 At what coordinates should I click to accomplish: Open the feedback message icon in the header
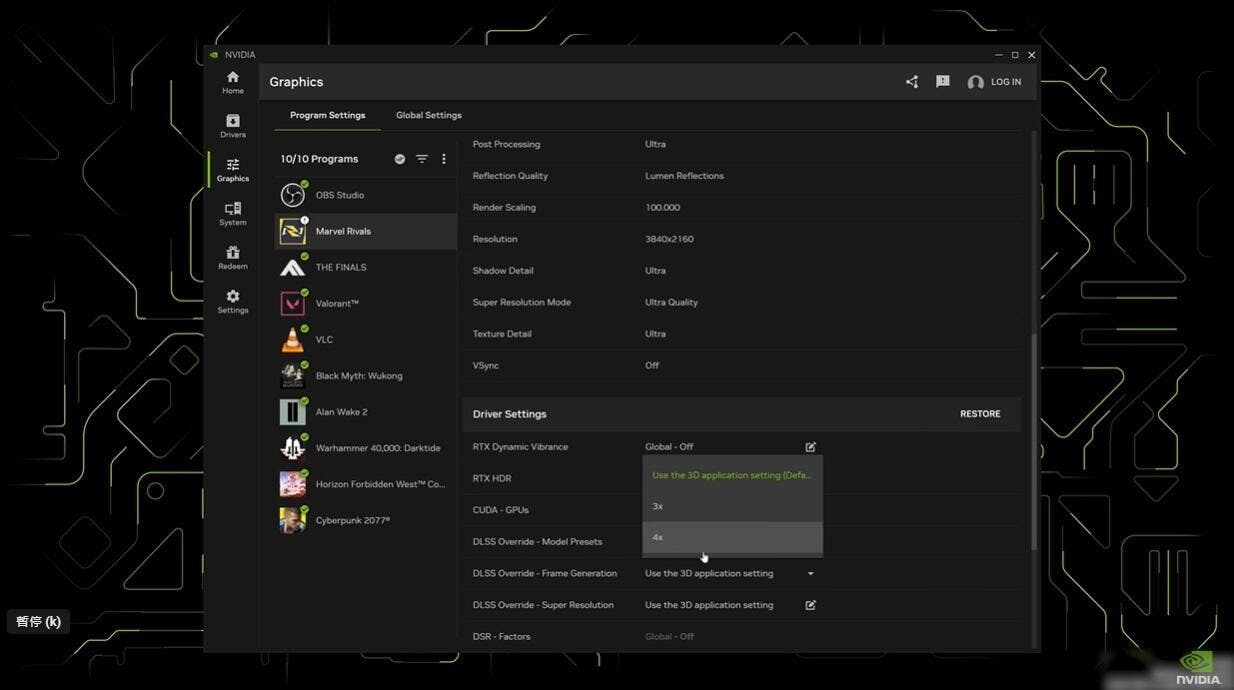tap(943, 82)
